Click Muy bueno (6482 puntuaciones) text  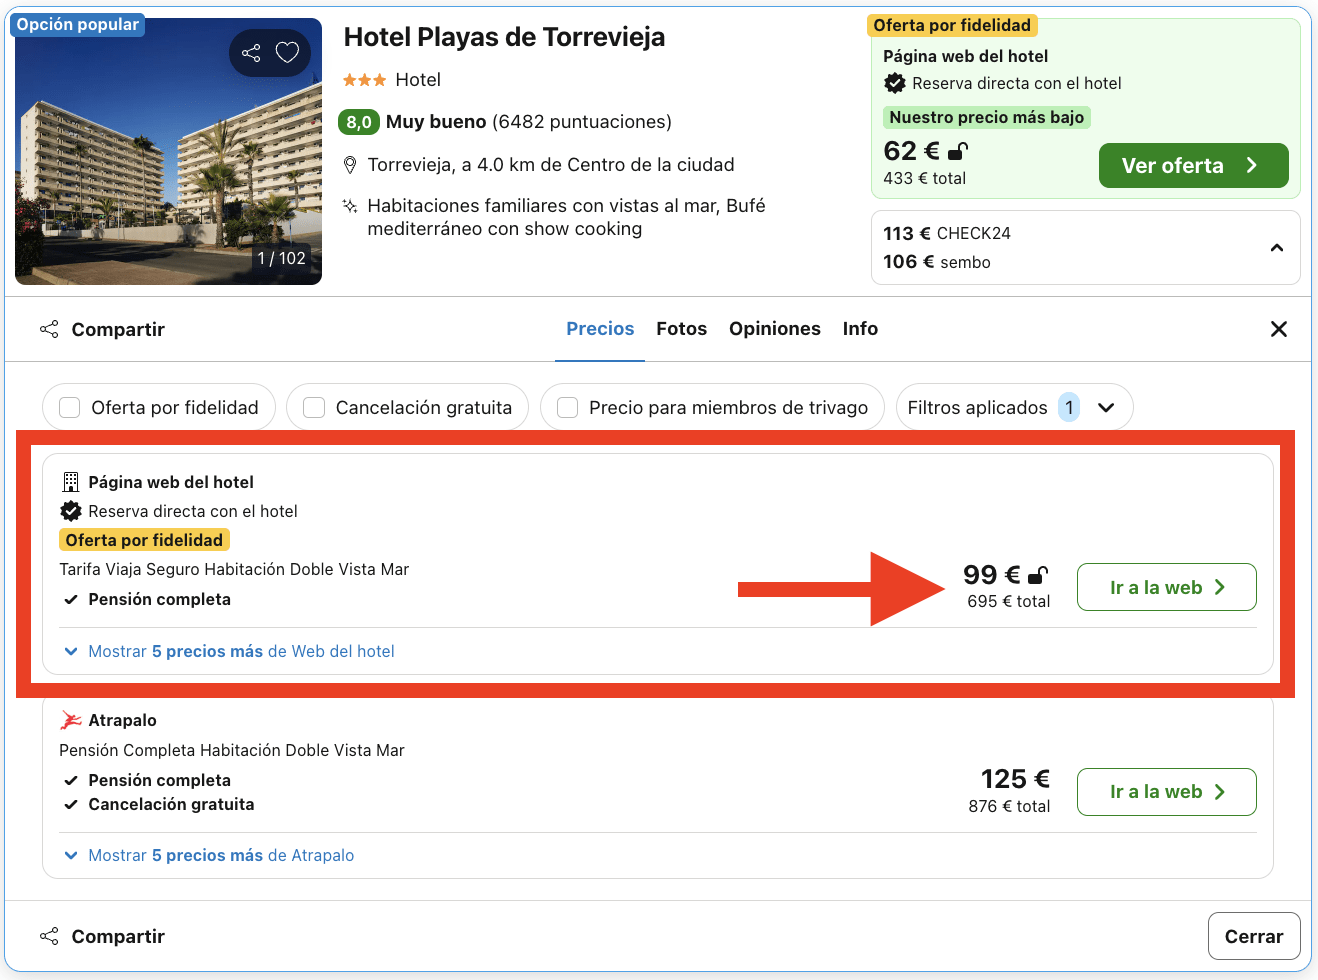(x=529, y=122)
